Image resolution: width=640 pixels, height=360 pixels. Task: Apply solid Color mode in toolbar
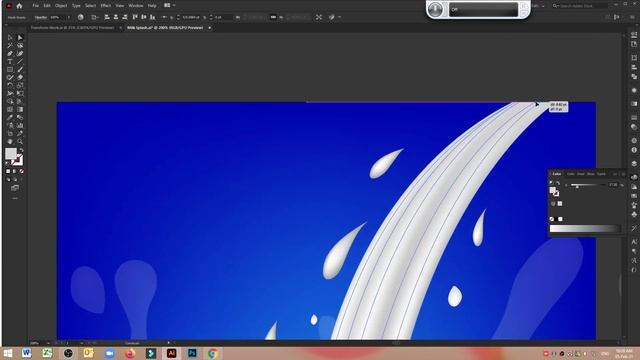coord(8,171)
